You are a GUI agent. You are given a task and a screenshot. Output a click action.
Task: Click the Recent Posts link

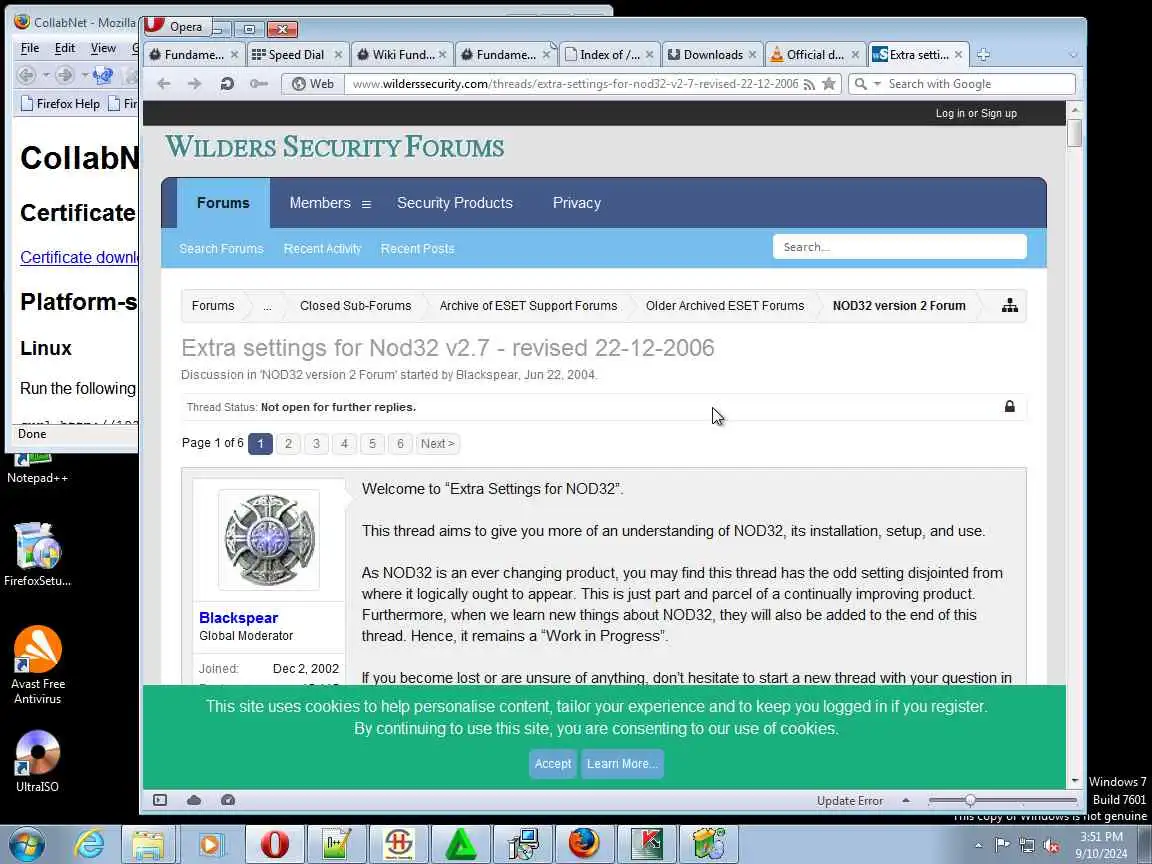[x=417, y=248]
